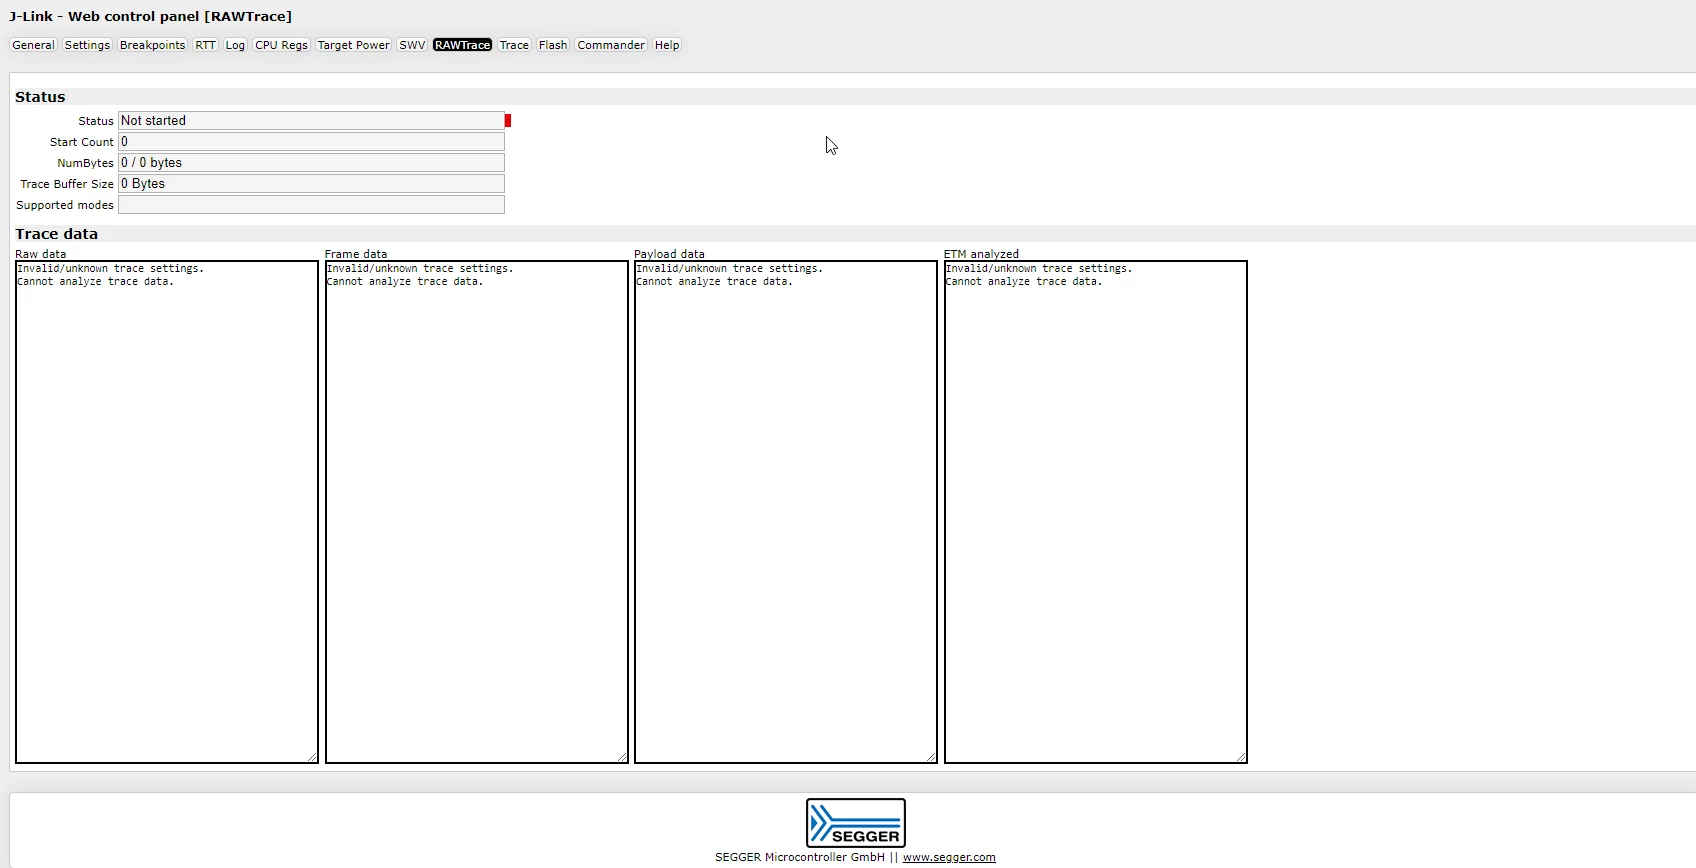Show the CPU Regs tab
Viewport: 1696px width, 868px height.
pyautogui.click(x=281, y=45)
